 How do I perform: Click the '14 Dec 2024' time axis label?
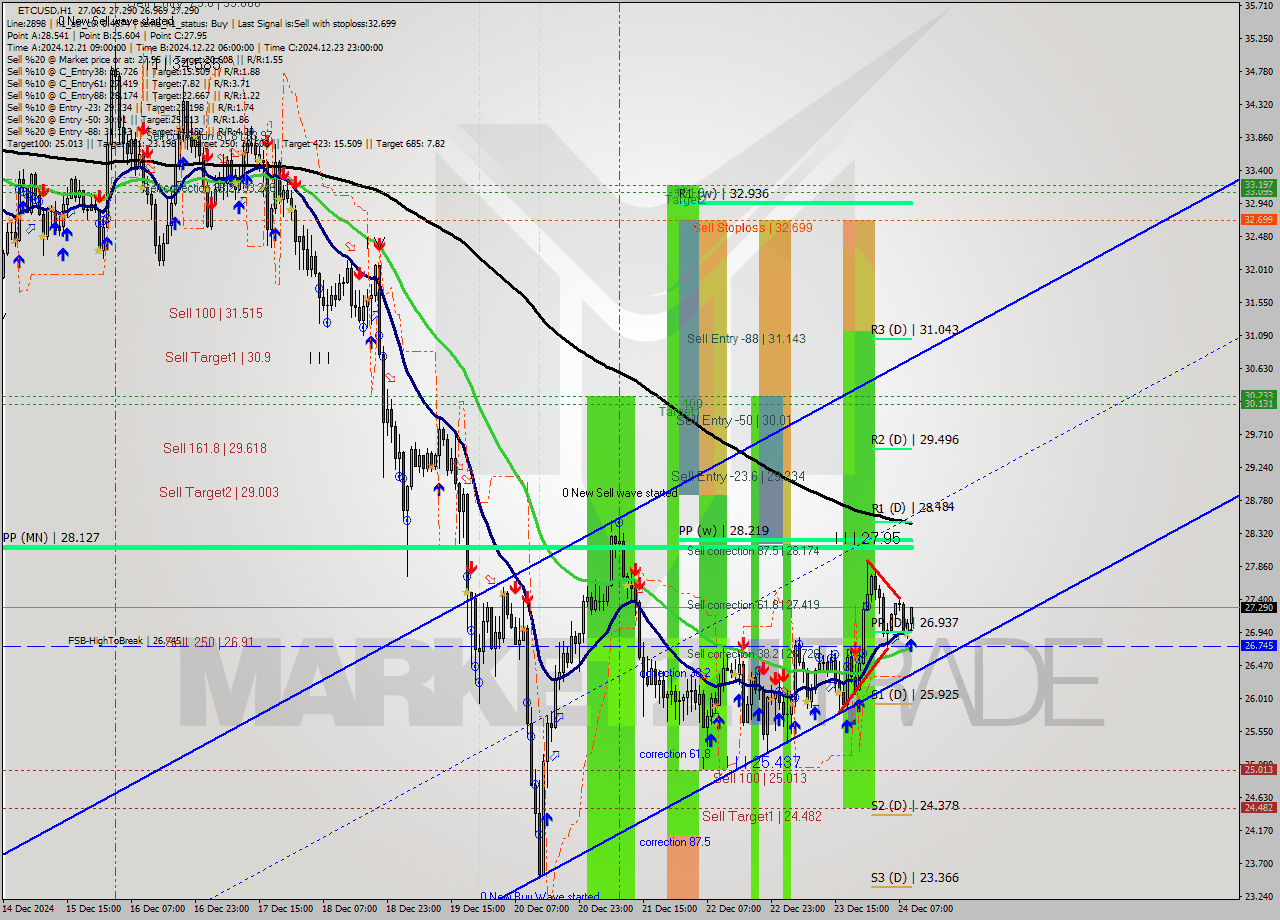click(26, 909)
